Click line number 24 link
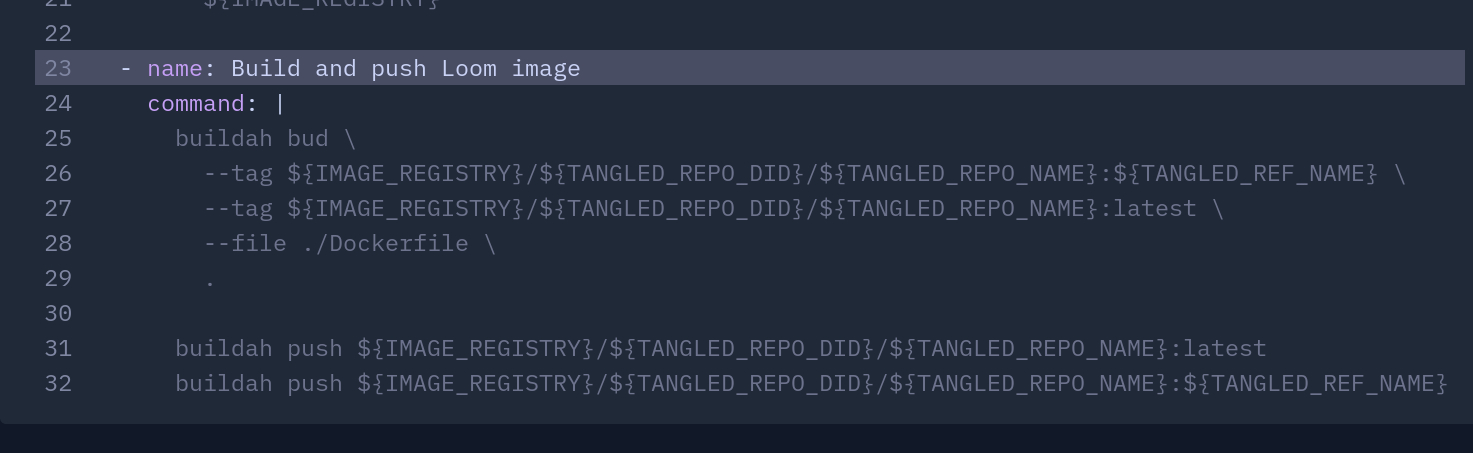The width and height of the screenshot is (1473, 453). coord(58,103)
